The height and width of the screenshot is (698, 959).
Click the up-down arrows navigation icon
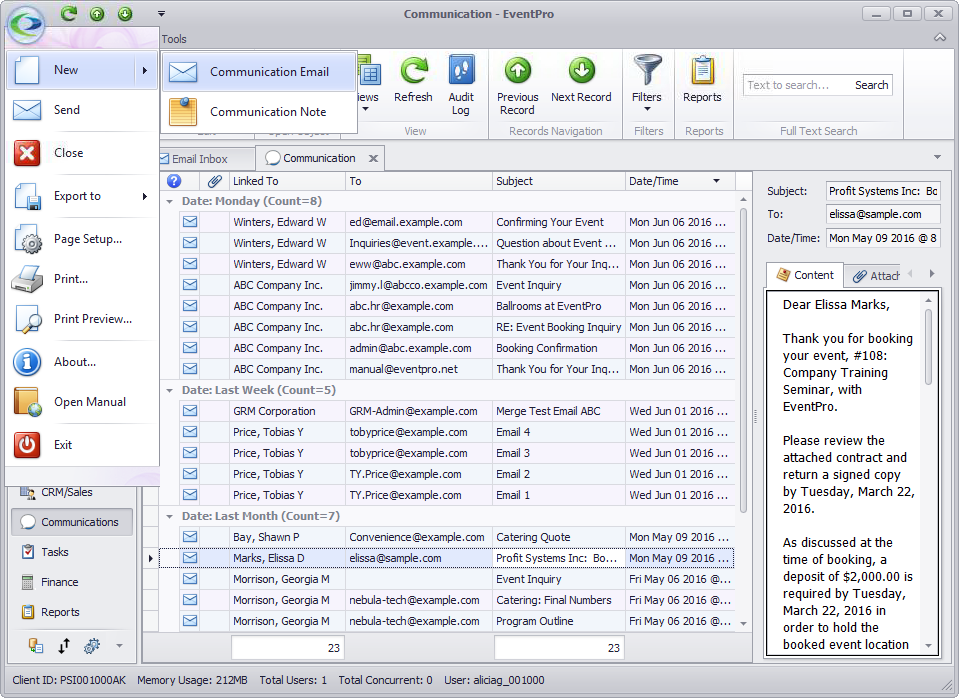pyautogui.click(x=64, y=645)
